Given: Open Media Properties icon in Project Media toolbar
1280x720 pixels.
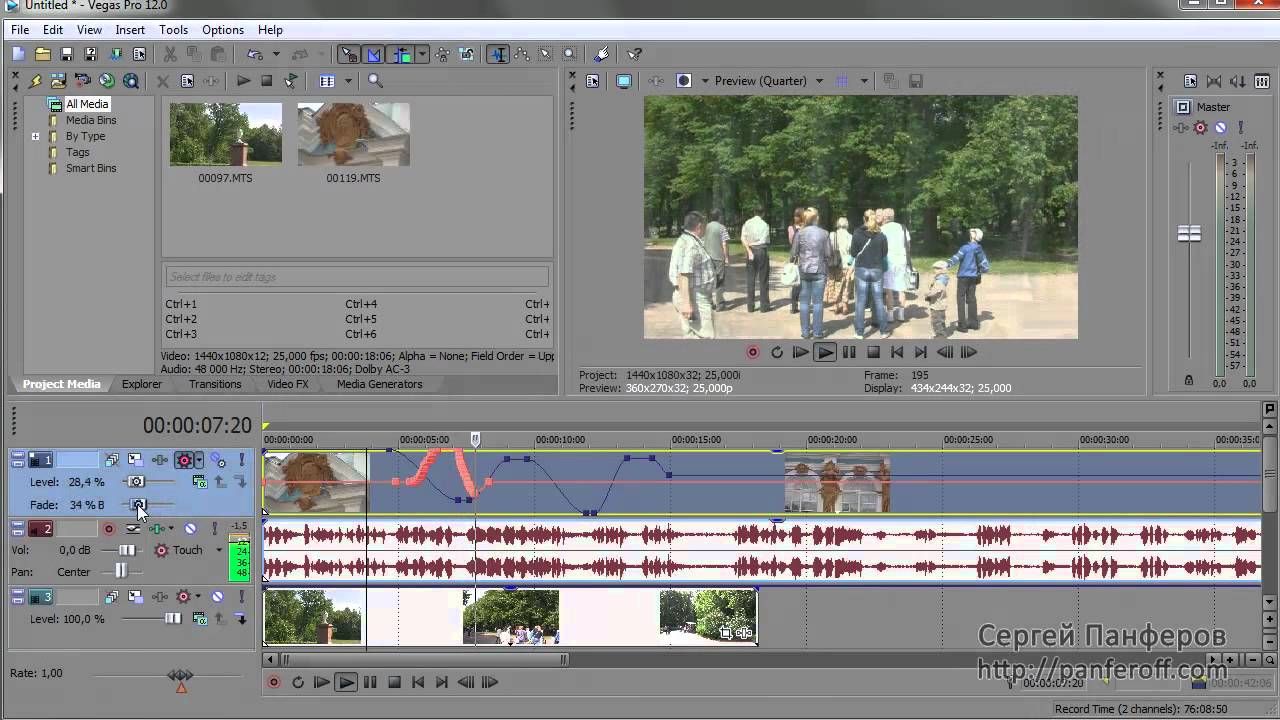Looking at the screenshot, I should point(187,81).
